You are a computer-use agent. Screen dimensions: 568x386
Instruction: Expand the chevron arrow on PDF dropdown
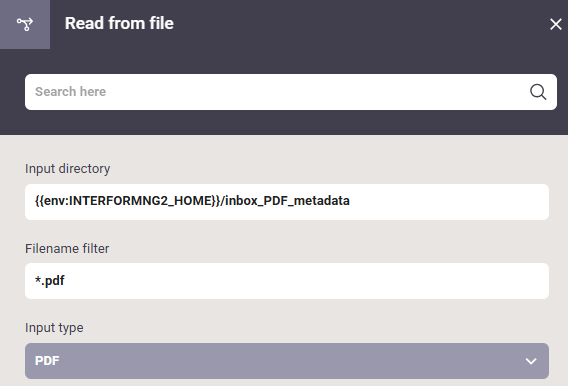tap(531, 361)
